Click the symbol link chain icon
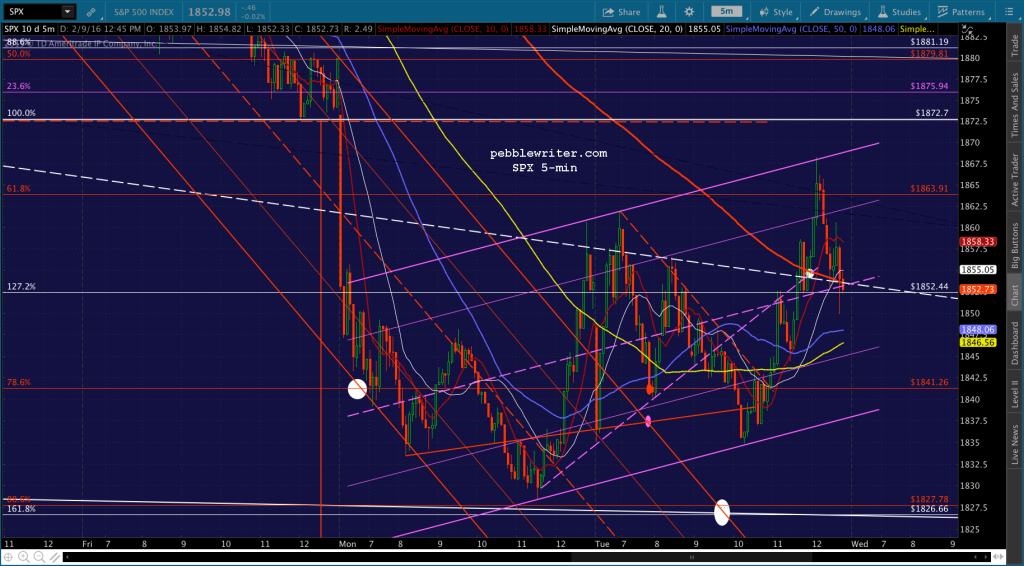This screenshot has height=566, width=1024. pyautogui.click(x=91, y=12)
